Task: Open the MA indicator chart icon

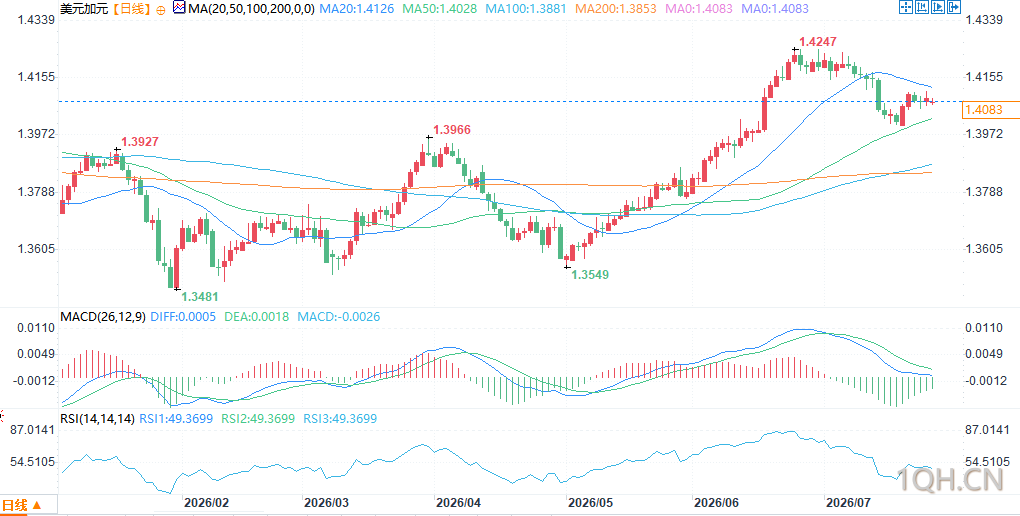Action: pos(178,8)
